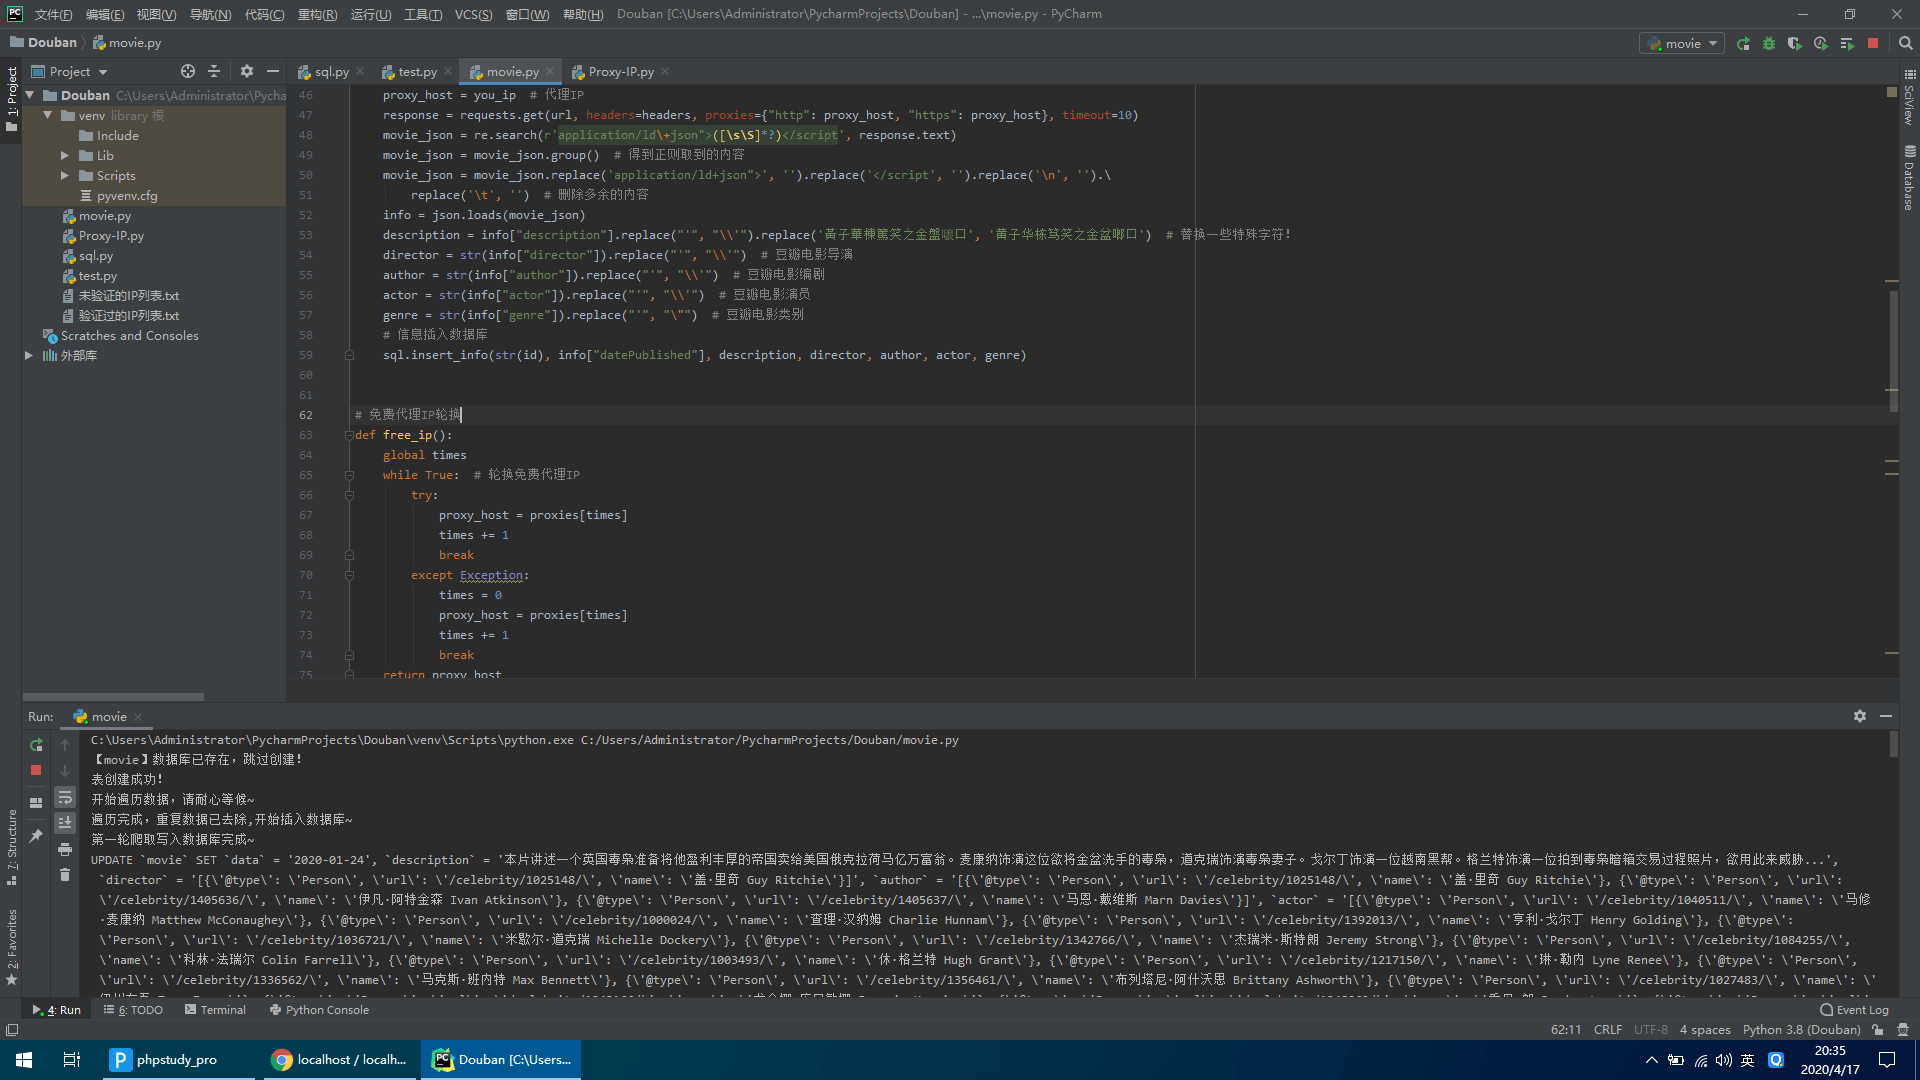
Task: Click UTF-8 encoding in status bar
Action: tap(1651, 1030)
